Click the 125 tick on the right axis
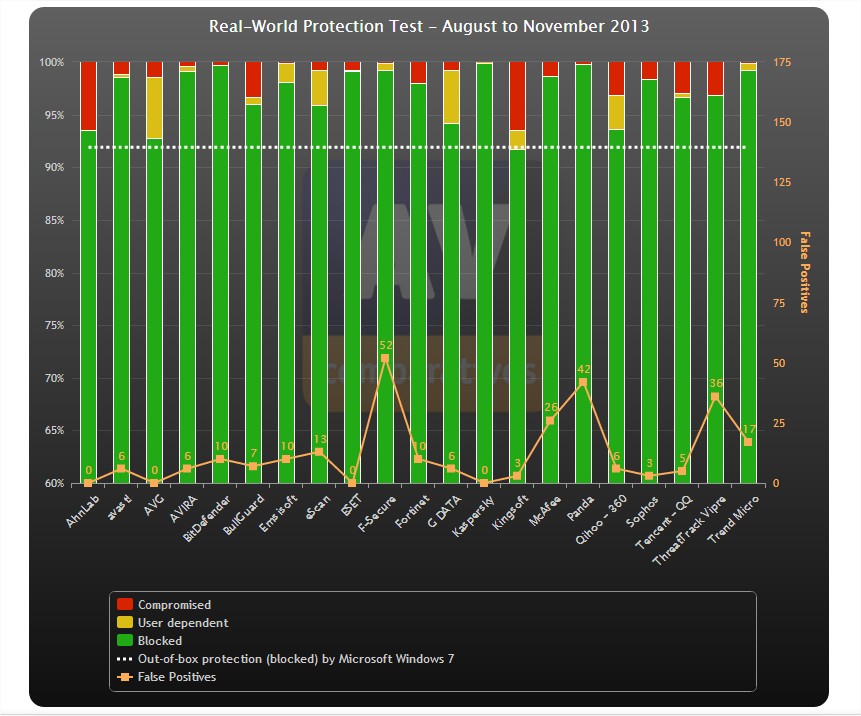Viewport: 861px width, 716px height. point(782,182)
